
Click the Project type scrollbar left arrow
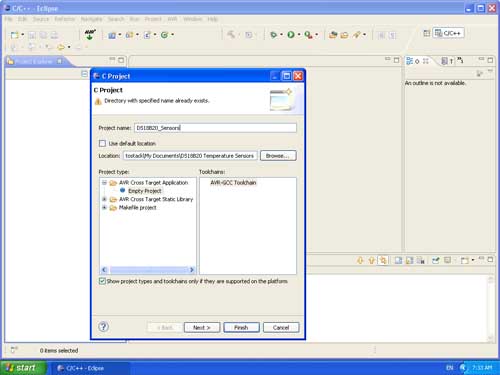(x=104, y=270)
